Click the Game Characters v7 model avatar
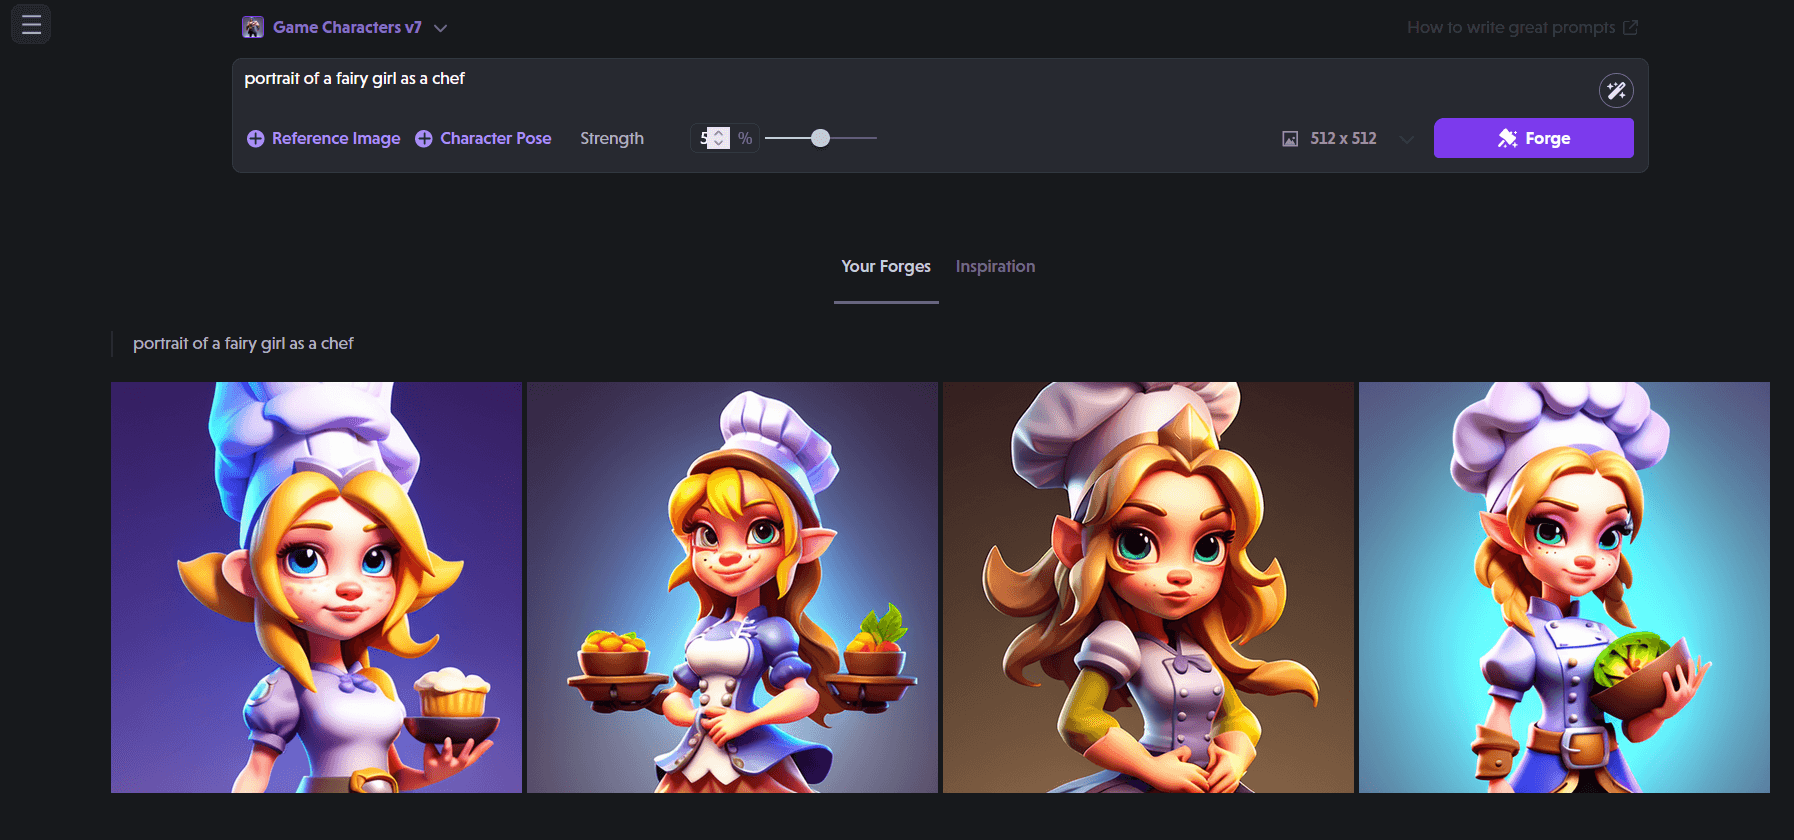This screenshot has height=840, width=1794. coord(253,27)
